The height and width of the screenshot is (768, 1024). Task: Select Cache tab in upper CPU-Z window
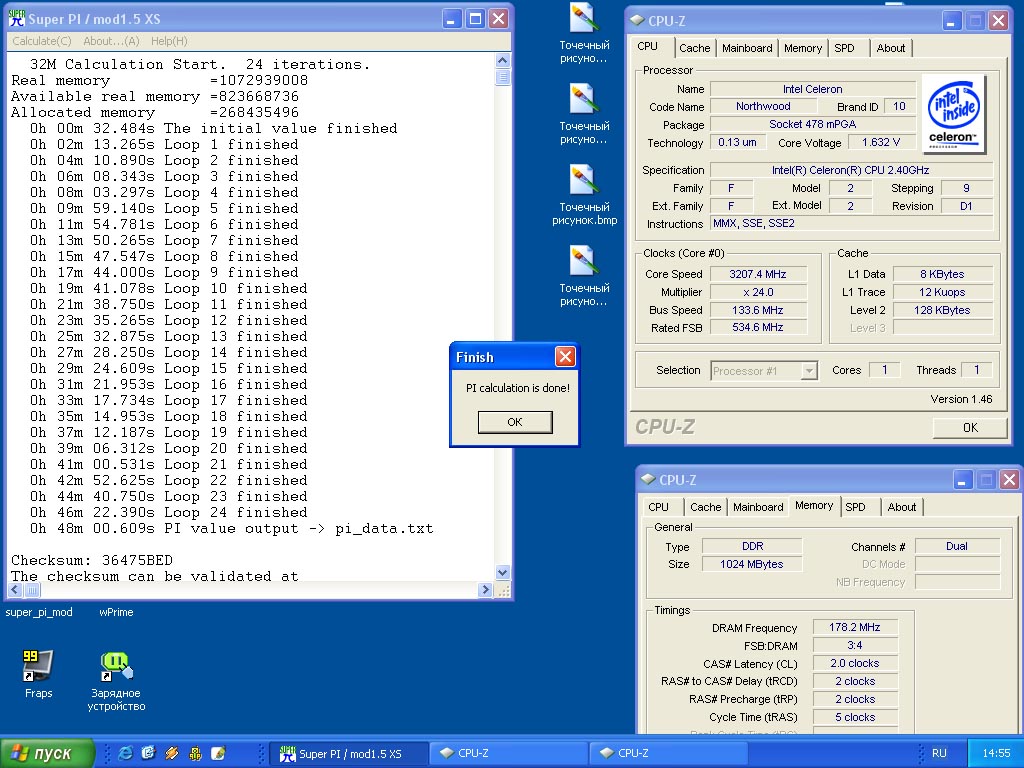click(x=694, y=48)
